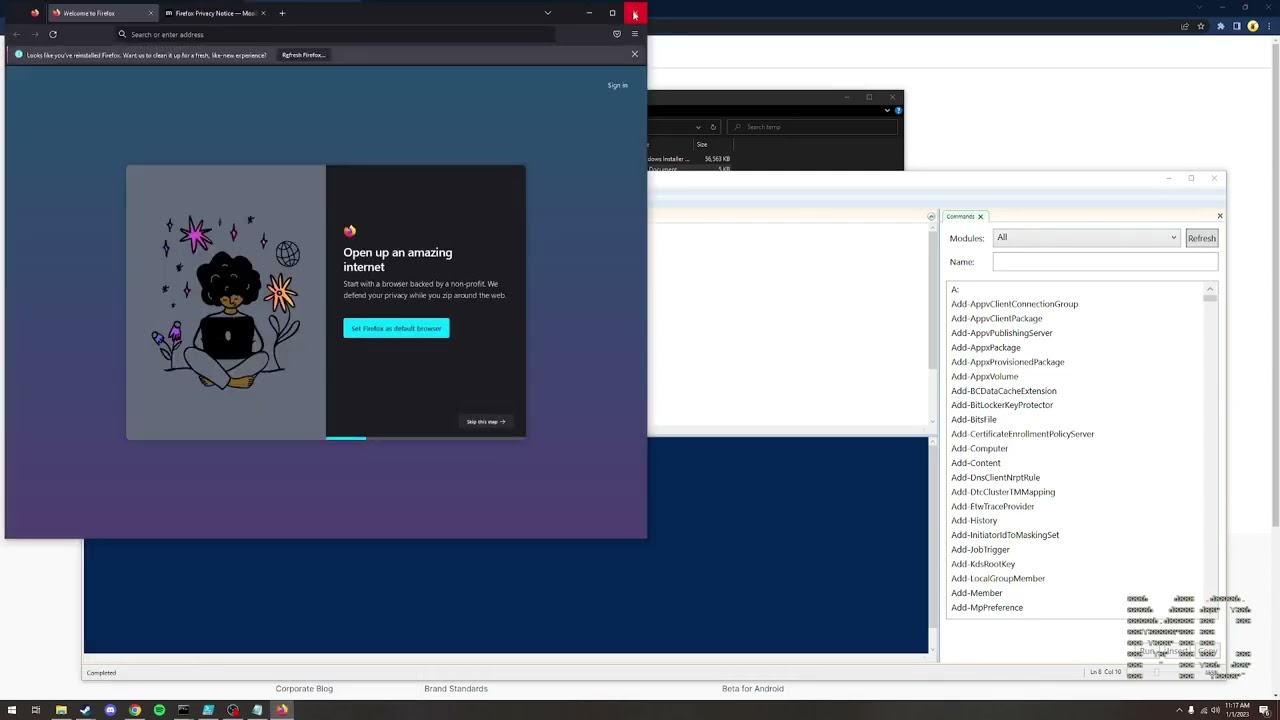Open Spotify from the taskbar
Image resolution: width=1280 pixels, height=720 pixels.
(x=159, y=710)
